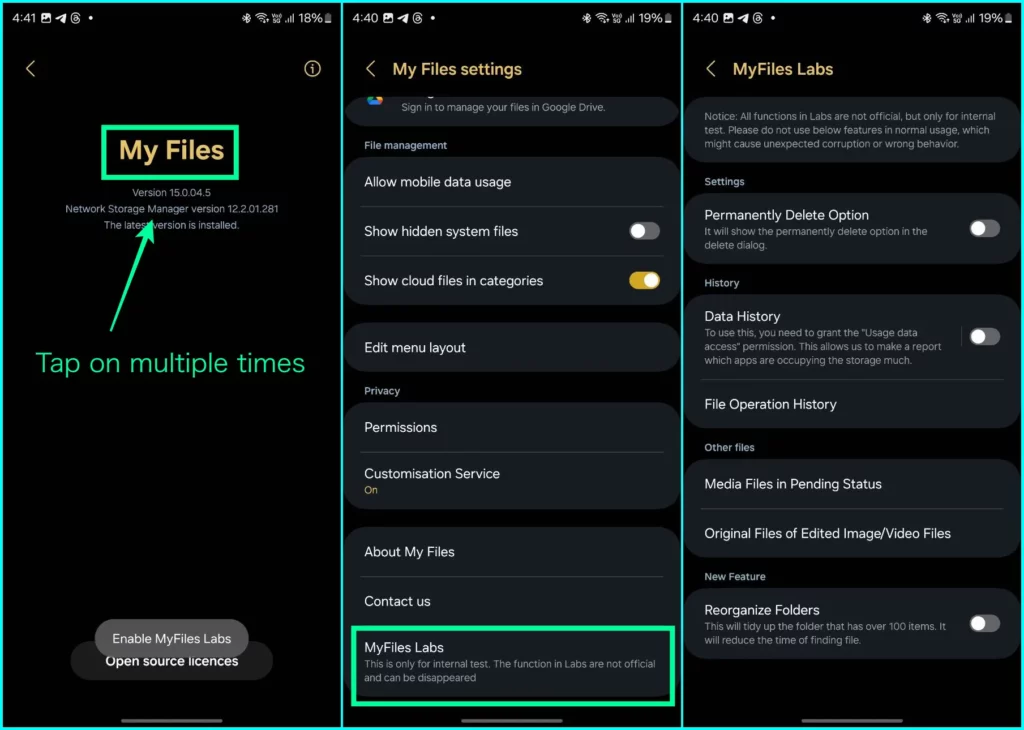Tap the MyFiles Labs header title

click(782, 69)
